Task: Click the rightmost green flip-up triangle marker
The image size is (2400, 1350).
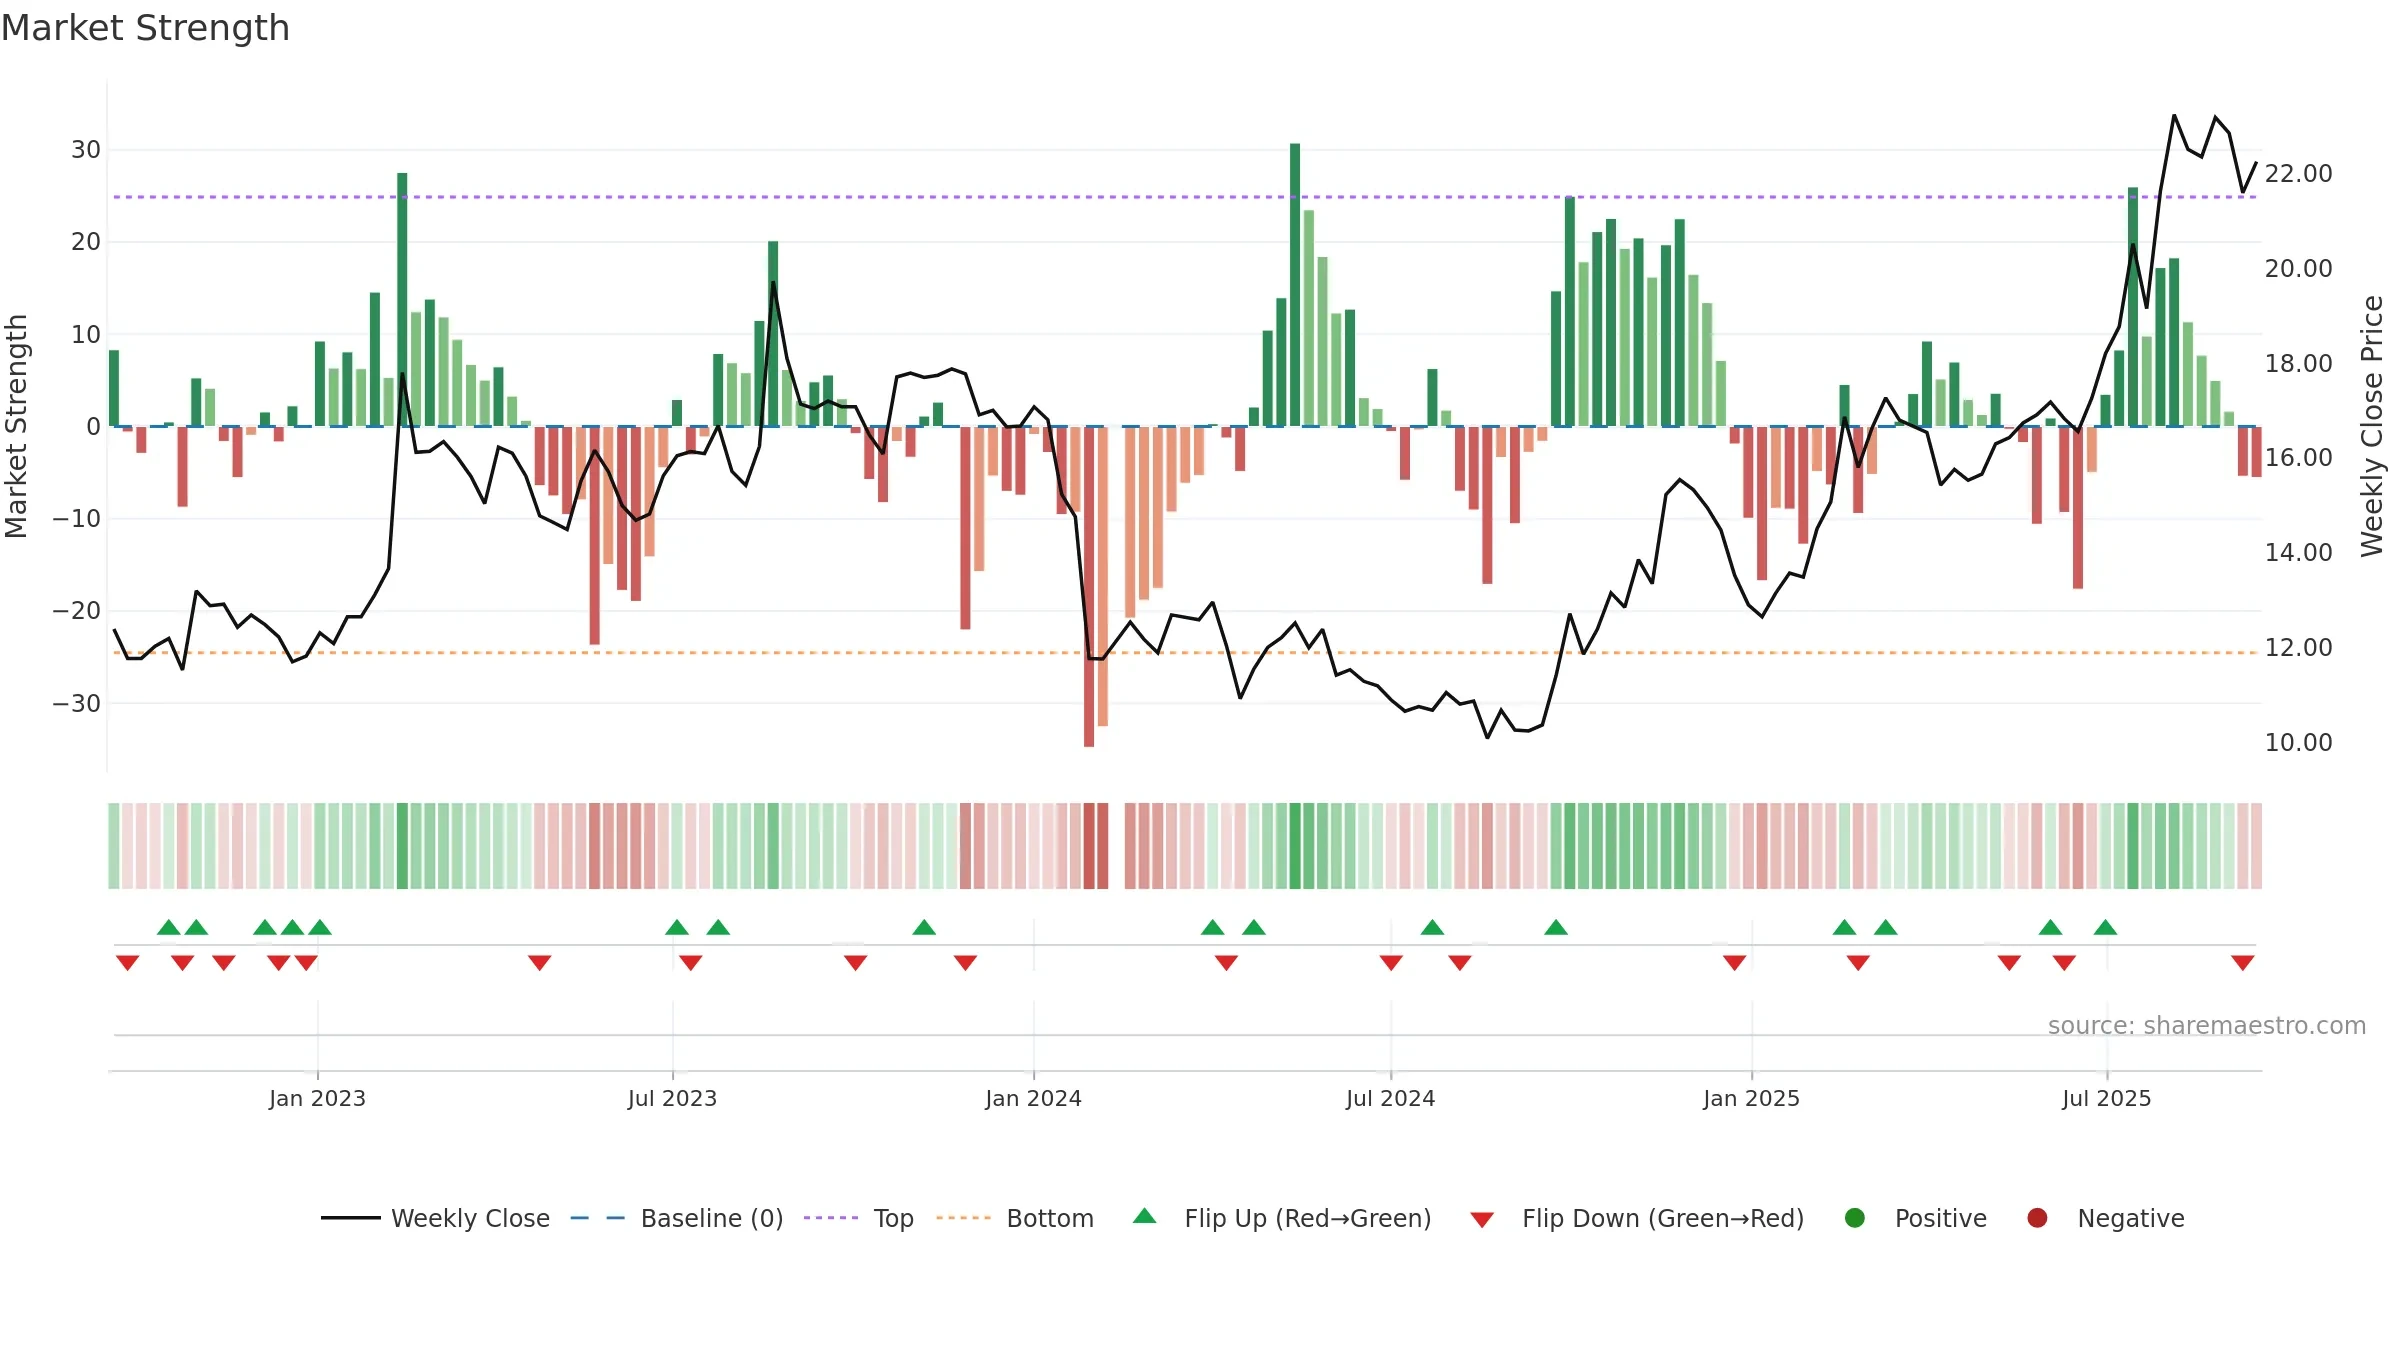Action: tap(2105, 927)
